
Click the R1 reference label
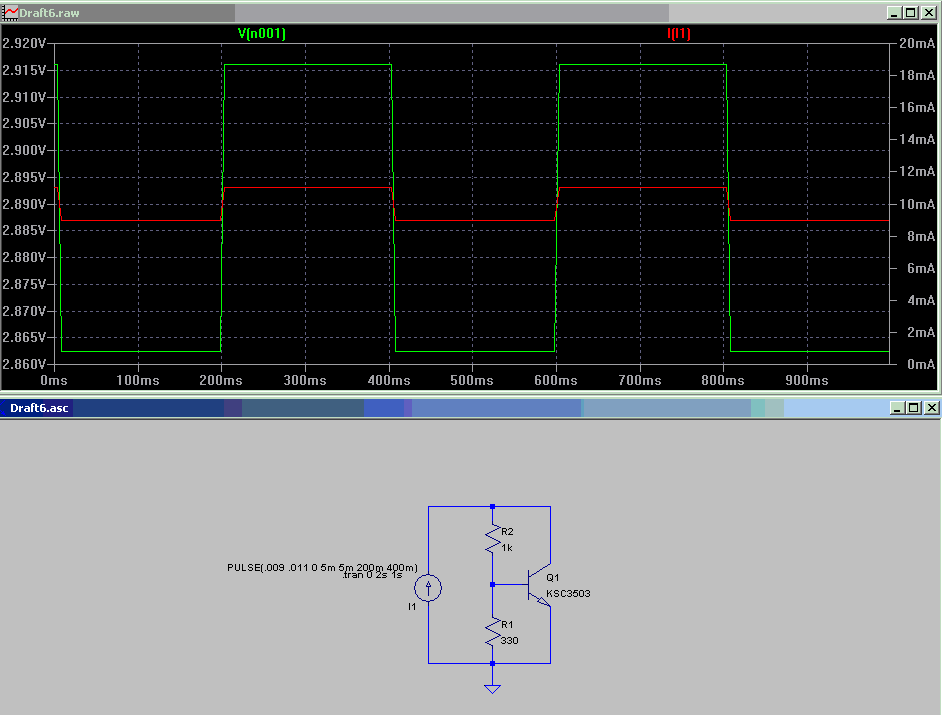(x=507, y=625)
